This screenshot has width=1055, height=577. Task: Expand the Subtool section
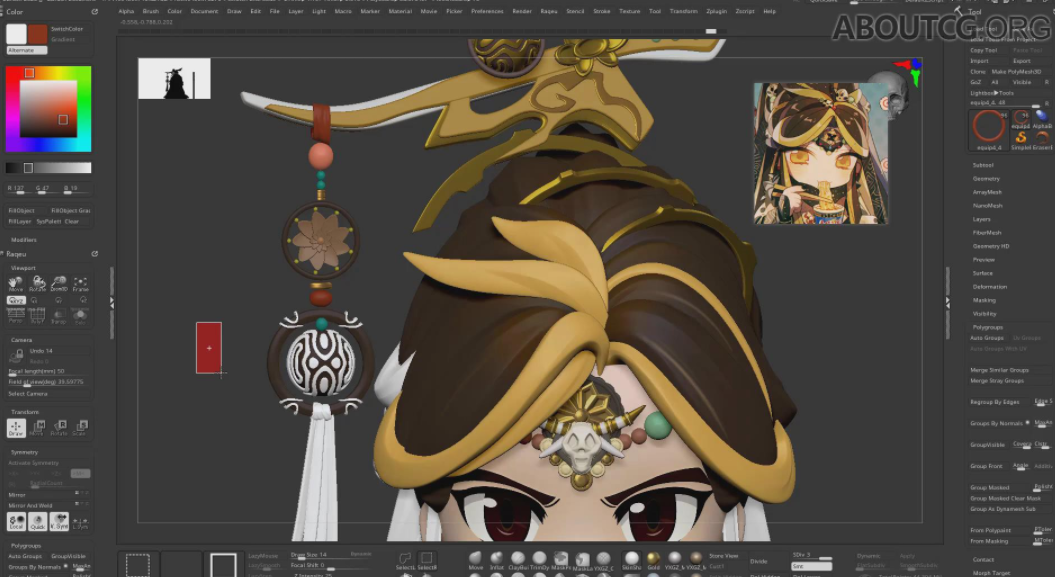click(983, 165)
